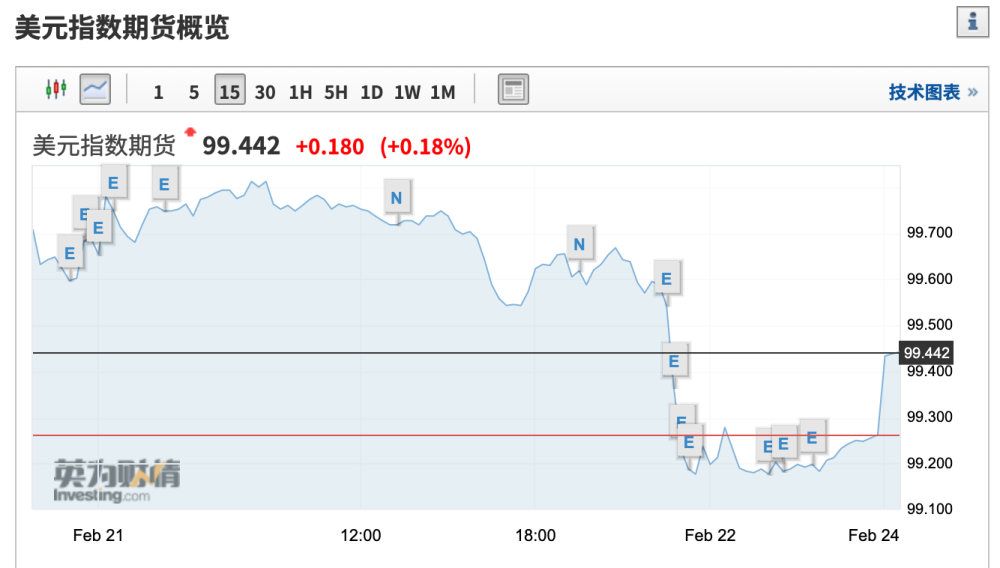Click the N news marker after 18:00
This screenshot has height=568, width=1000.
click(579, 244)
